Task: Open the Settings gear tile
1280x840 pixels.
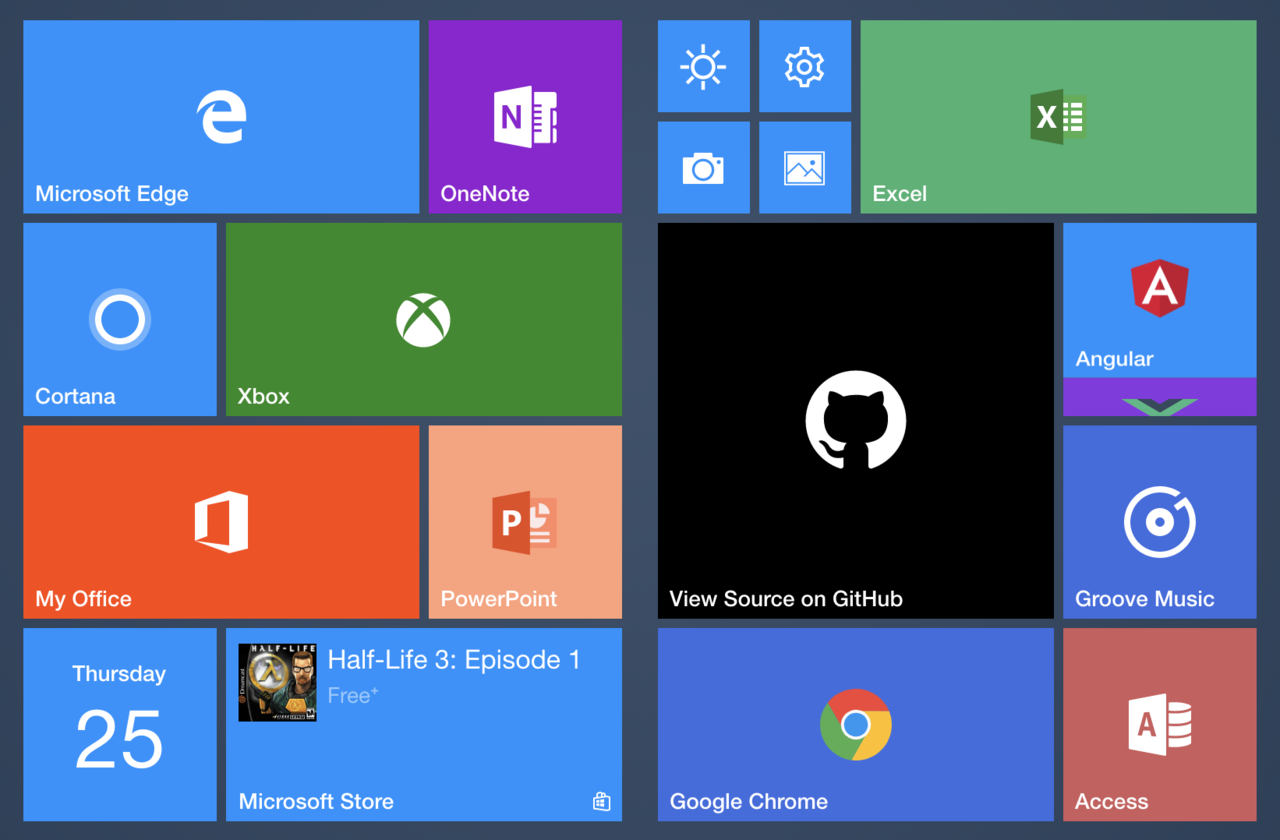Action: click(805, 66)
